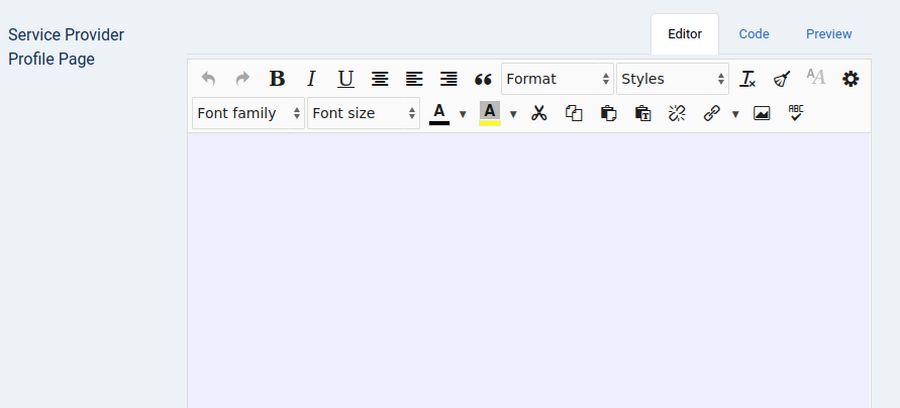The image size is (900, 408).
Task: Toggle underline formatting
Action: click(x=345, y=79)
